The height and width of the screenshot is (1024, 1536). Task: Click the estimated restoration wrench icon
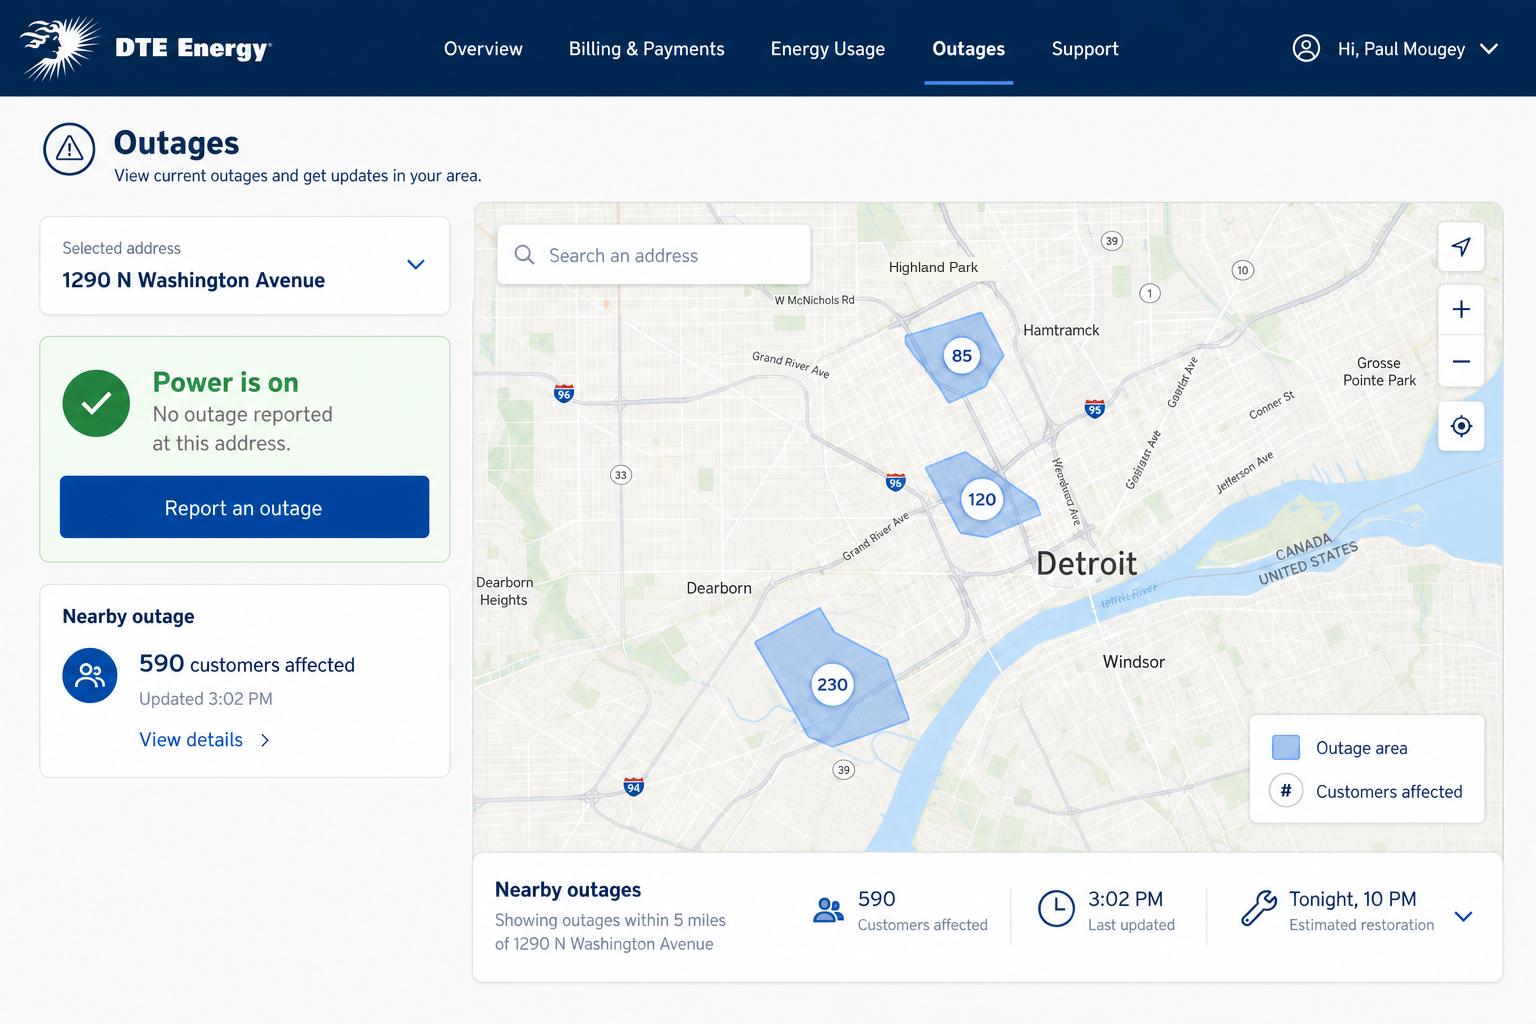click(1259, 909)
